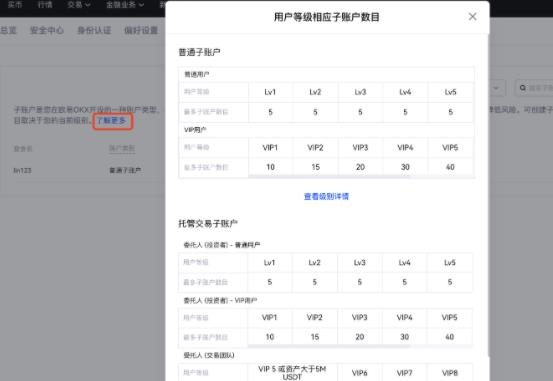Select the ln123 sub-account login name
The image size is (553, 381).
tap(22, 171)
